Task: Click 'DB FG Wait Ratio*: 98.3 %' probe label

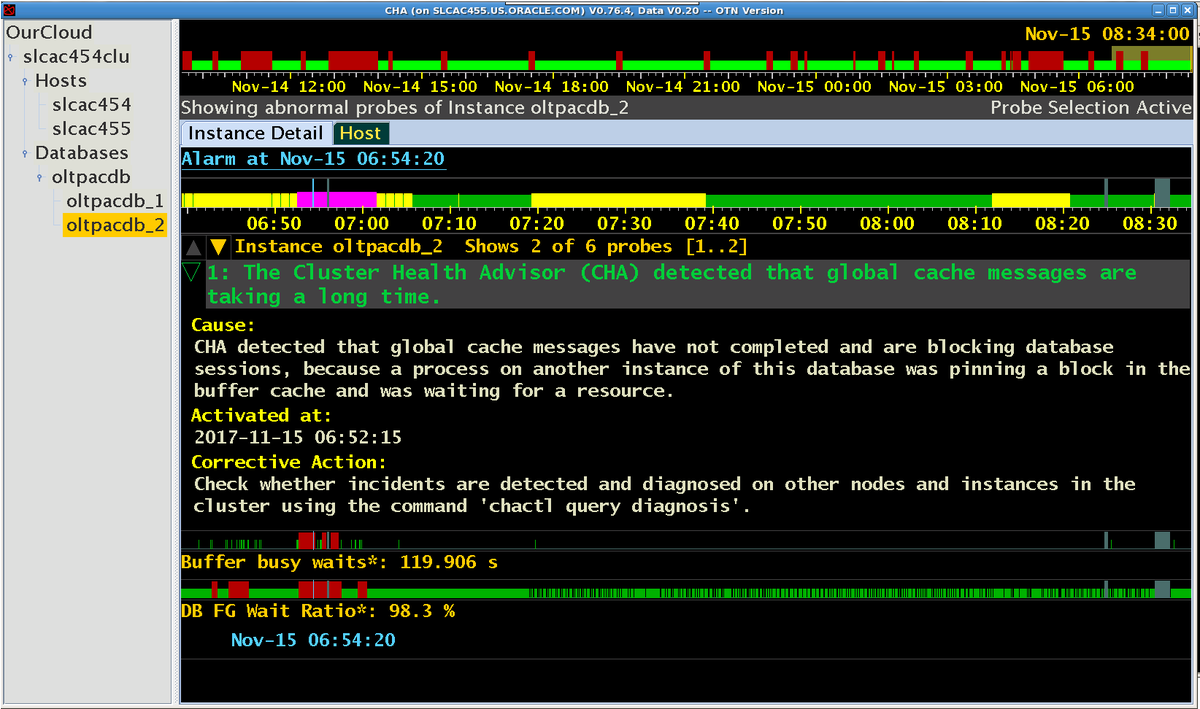Action: pyautogui.click(x=318, y=611)
